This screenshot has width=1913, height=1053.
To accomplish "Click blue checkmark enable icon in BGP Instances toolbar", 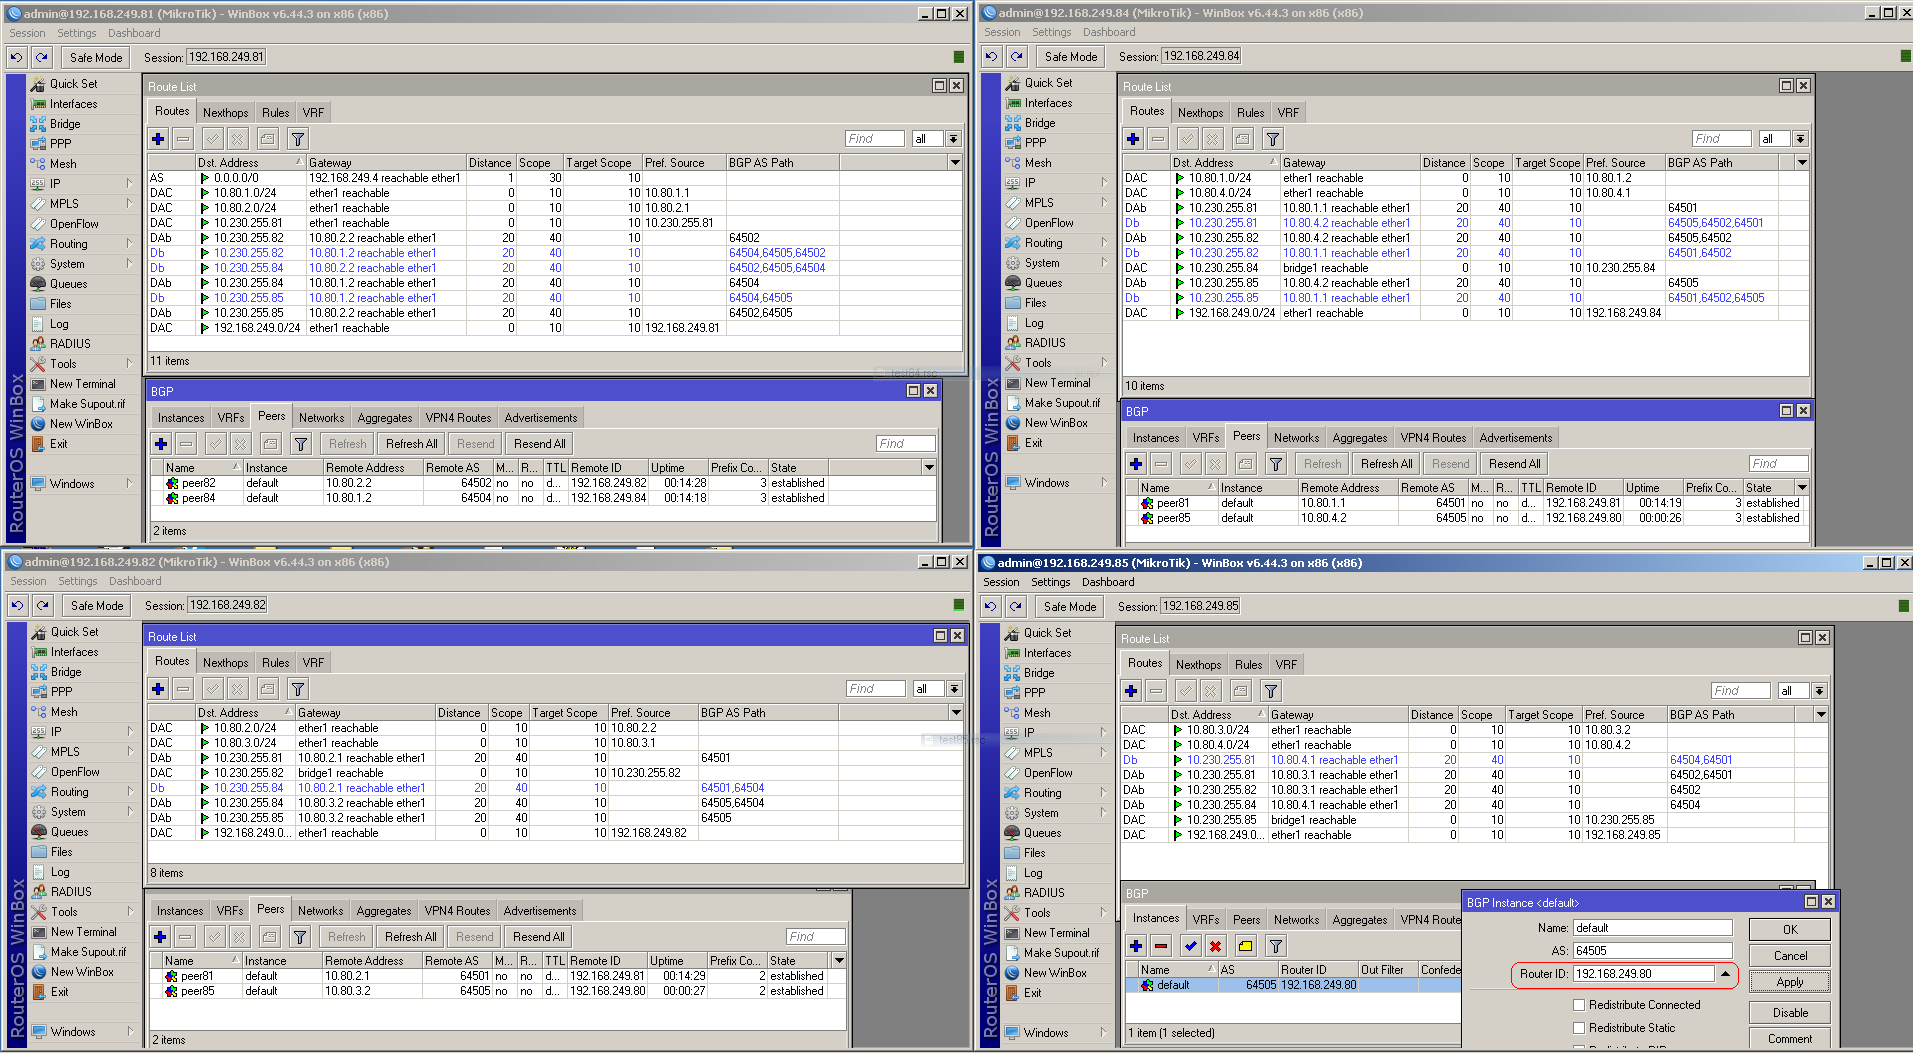I will click(1190, 946).
